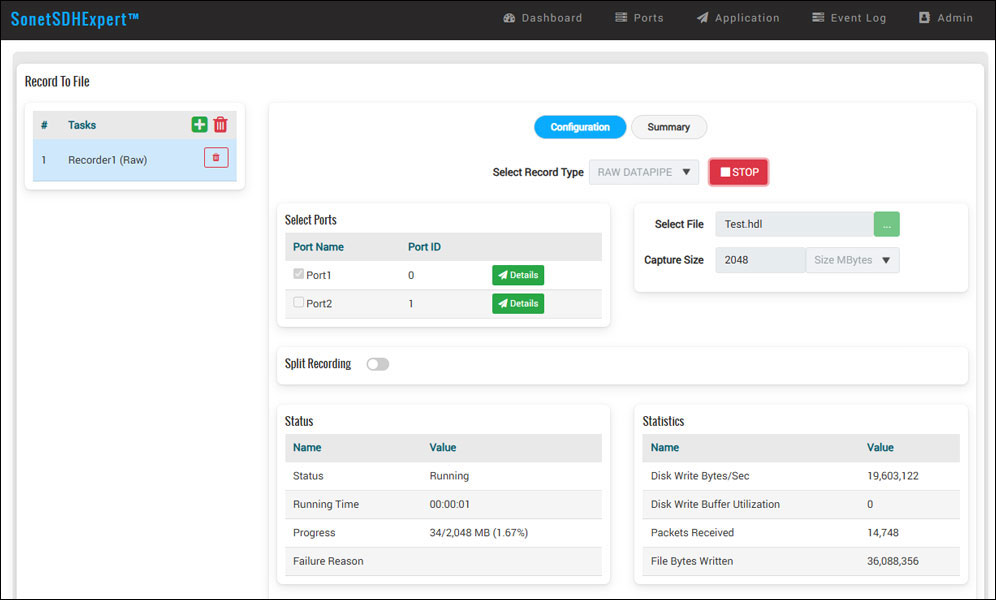Enable the Split Recording toggle
Viewport: 996px width, 600px height.
coord(377,364)
